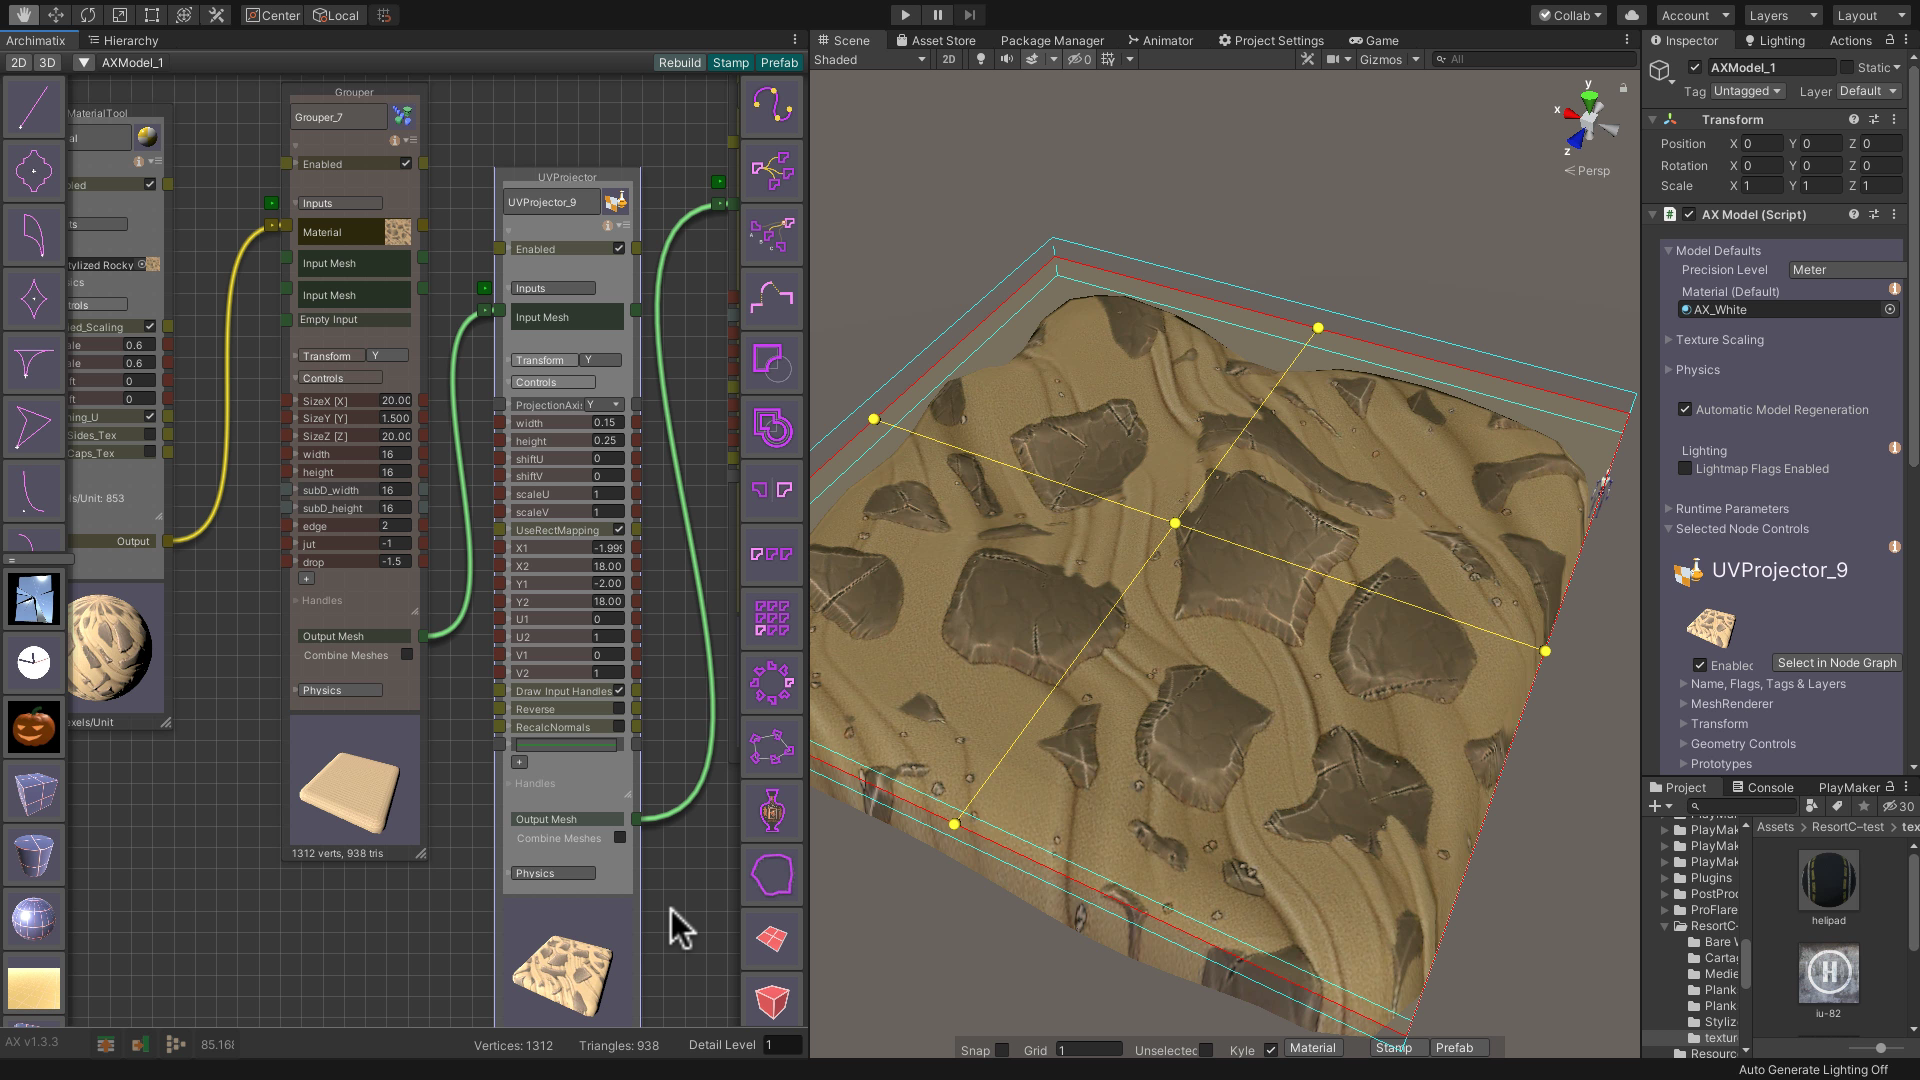Switch to the Hierarchy tab
This screenshot has height=1080, width=1920.
click(123, 41)
